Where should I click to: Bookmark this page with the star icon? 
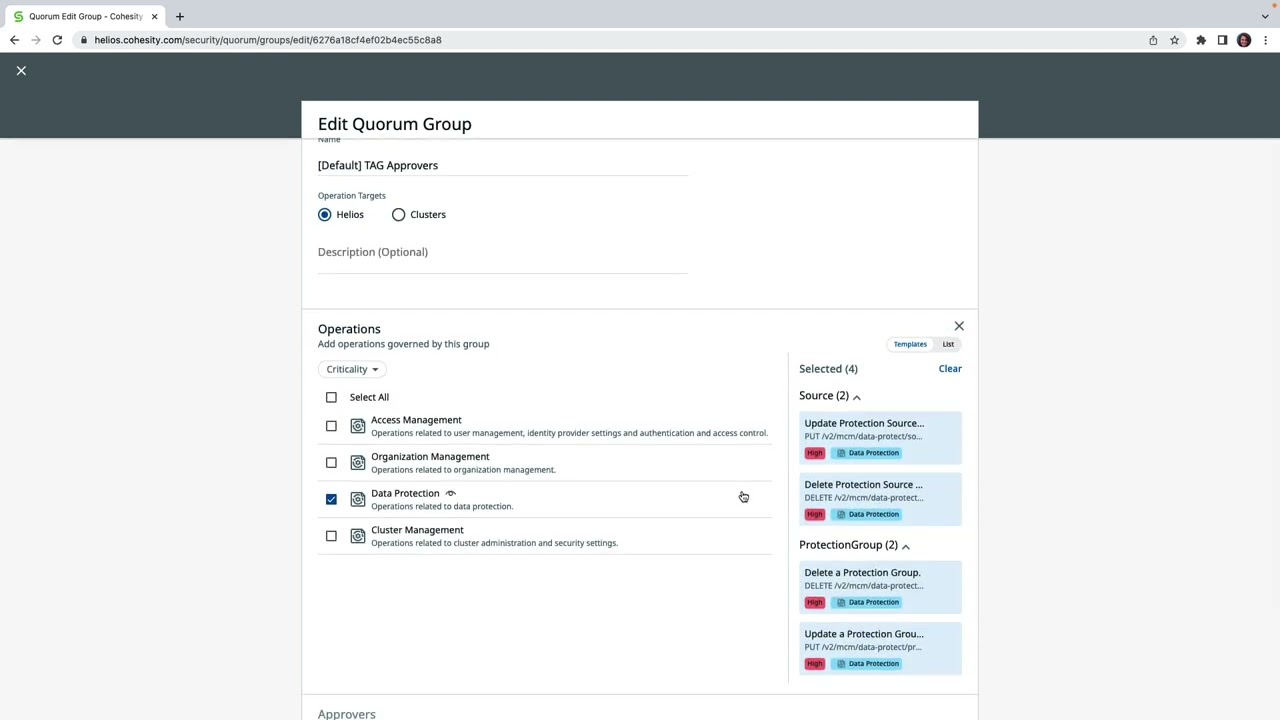(x=1175, y=40)
